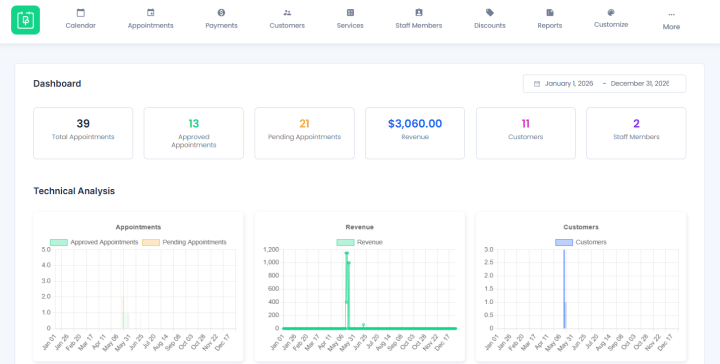The image size is (720, 364).
Task: Toggle the Revenue legend label
Action: pyautogui.click(x=370, y=242)
